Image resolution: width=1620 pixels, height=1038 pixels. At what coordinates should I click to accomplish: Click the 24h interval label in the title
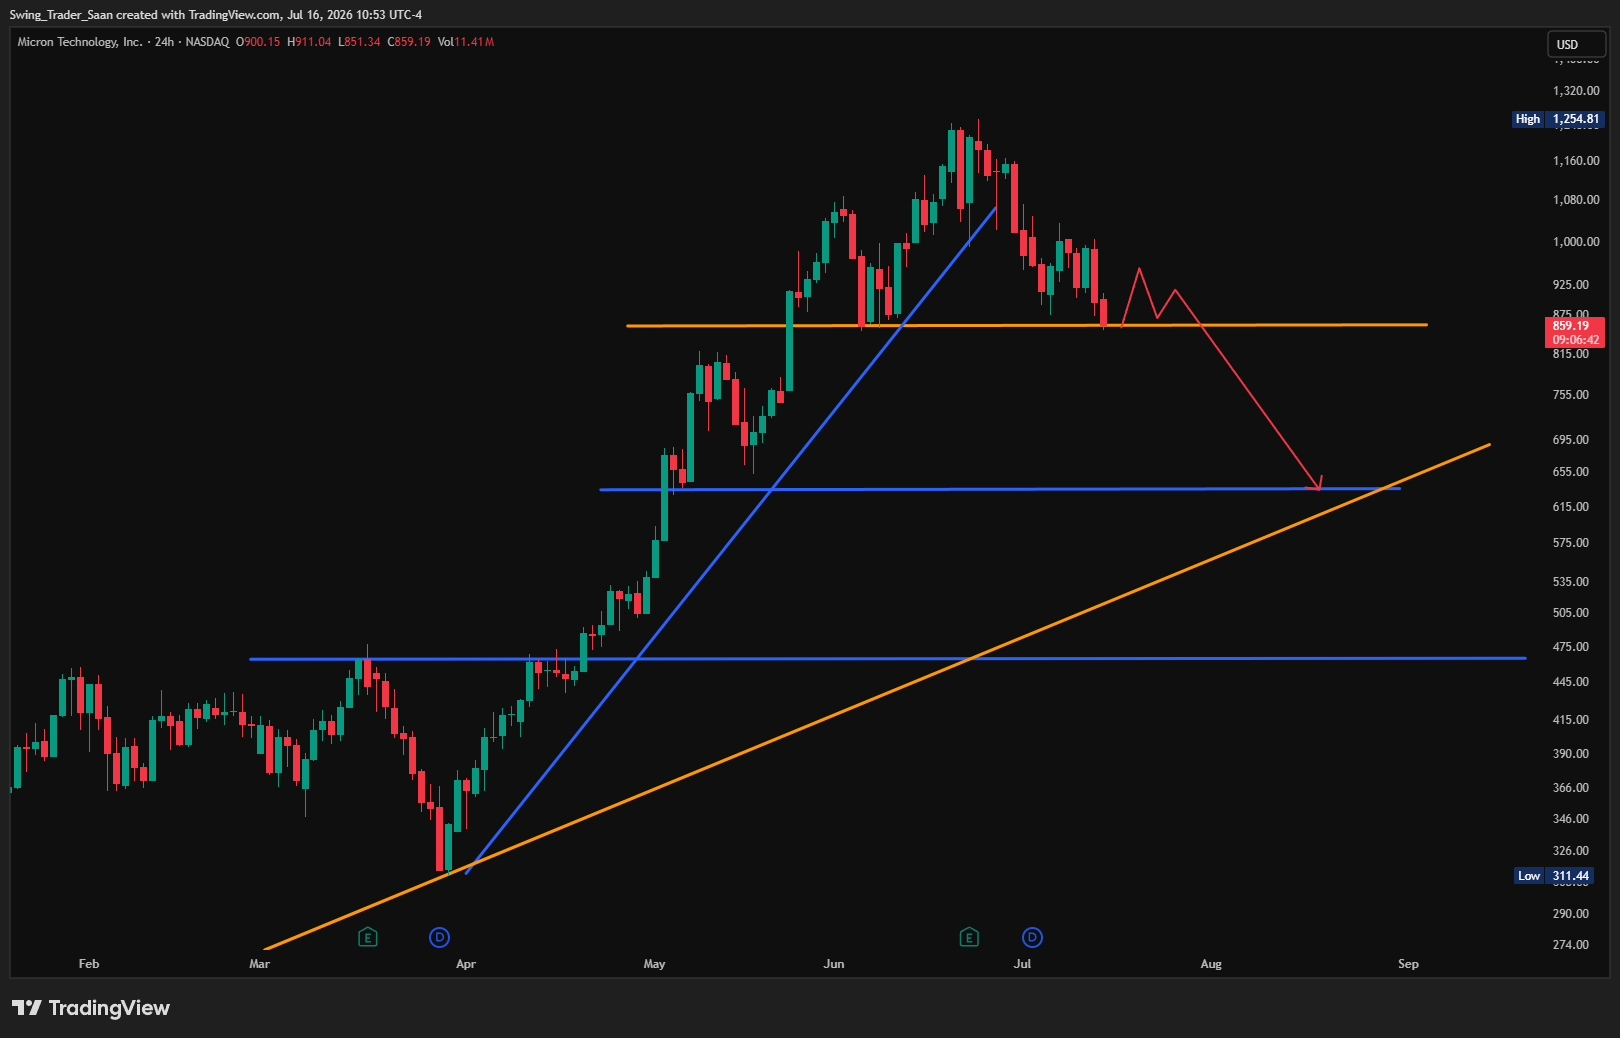coord(164,42)
